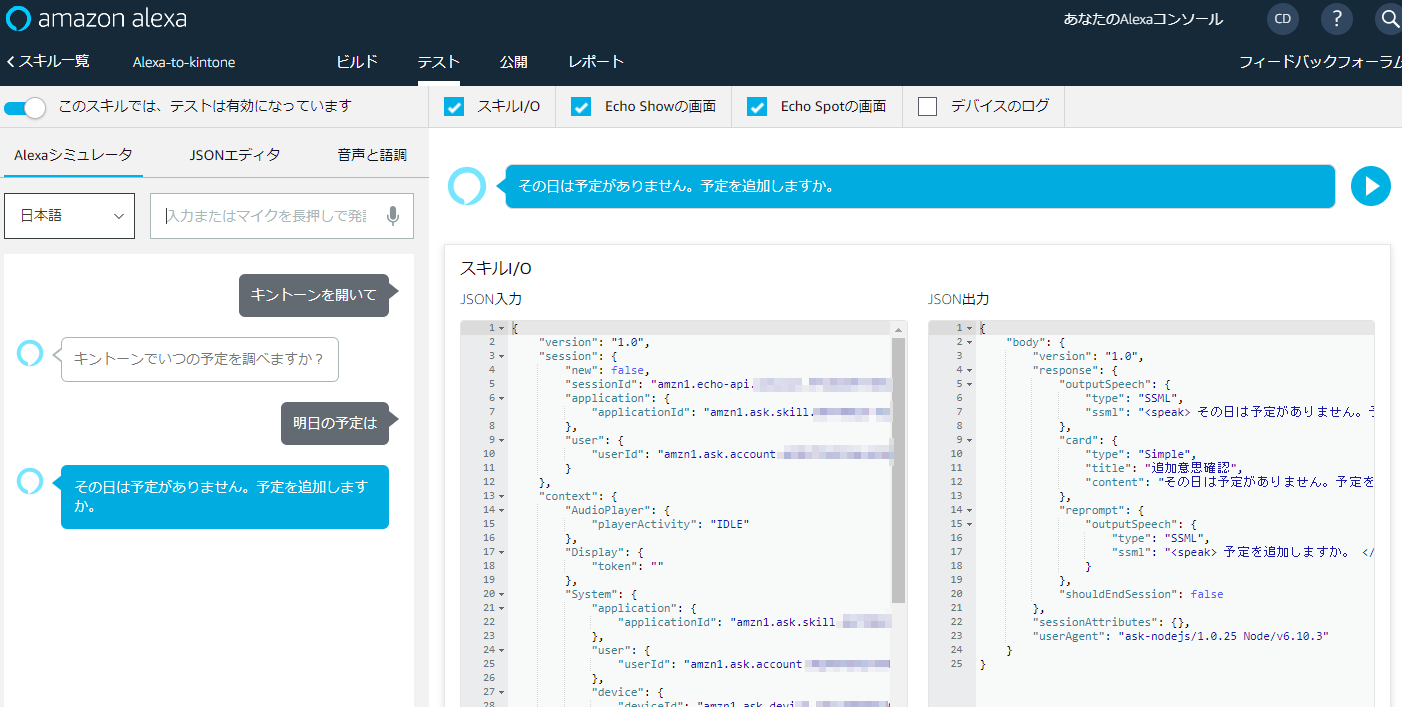Click the shouldEndSession false line in output
The image size is (1402, 707).
pos(1141,594)
